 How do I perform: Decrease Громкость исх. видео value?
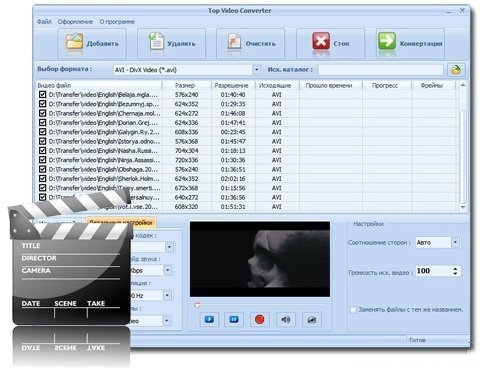pos(455,273)
